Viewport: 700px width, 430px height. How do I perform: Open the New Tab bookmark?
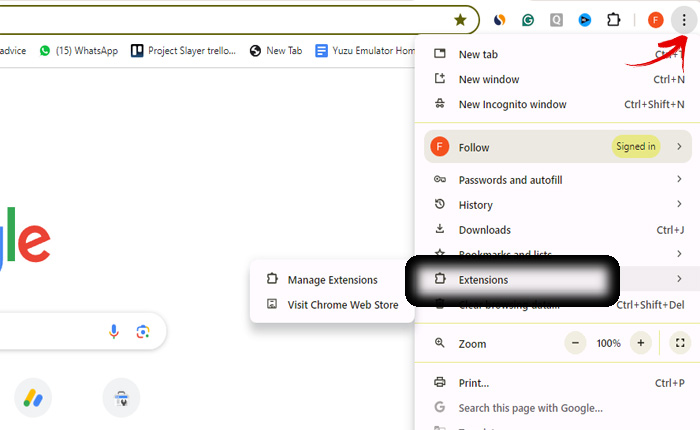(276, 50)
